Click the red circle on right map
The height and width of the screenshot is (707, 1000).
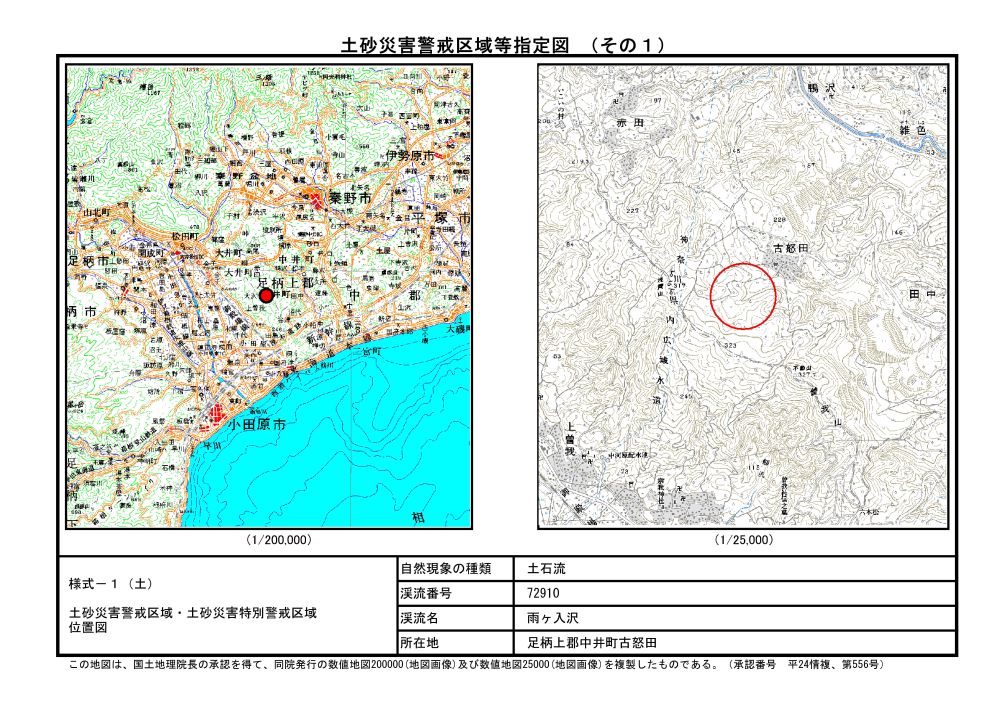743,295
